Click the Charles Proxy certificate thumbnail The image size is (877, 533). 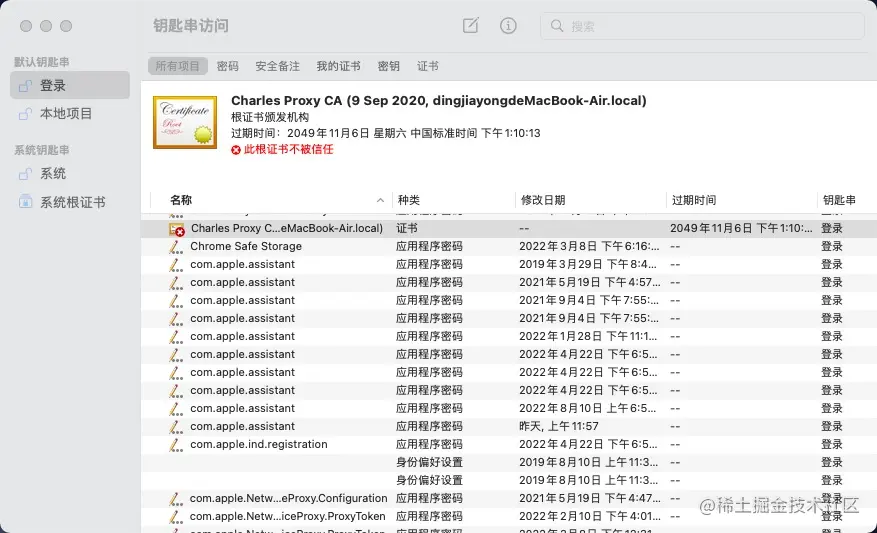tap(185, 122)
